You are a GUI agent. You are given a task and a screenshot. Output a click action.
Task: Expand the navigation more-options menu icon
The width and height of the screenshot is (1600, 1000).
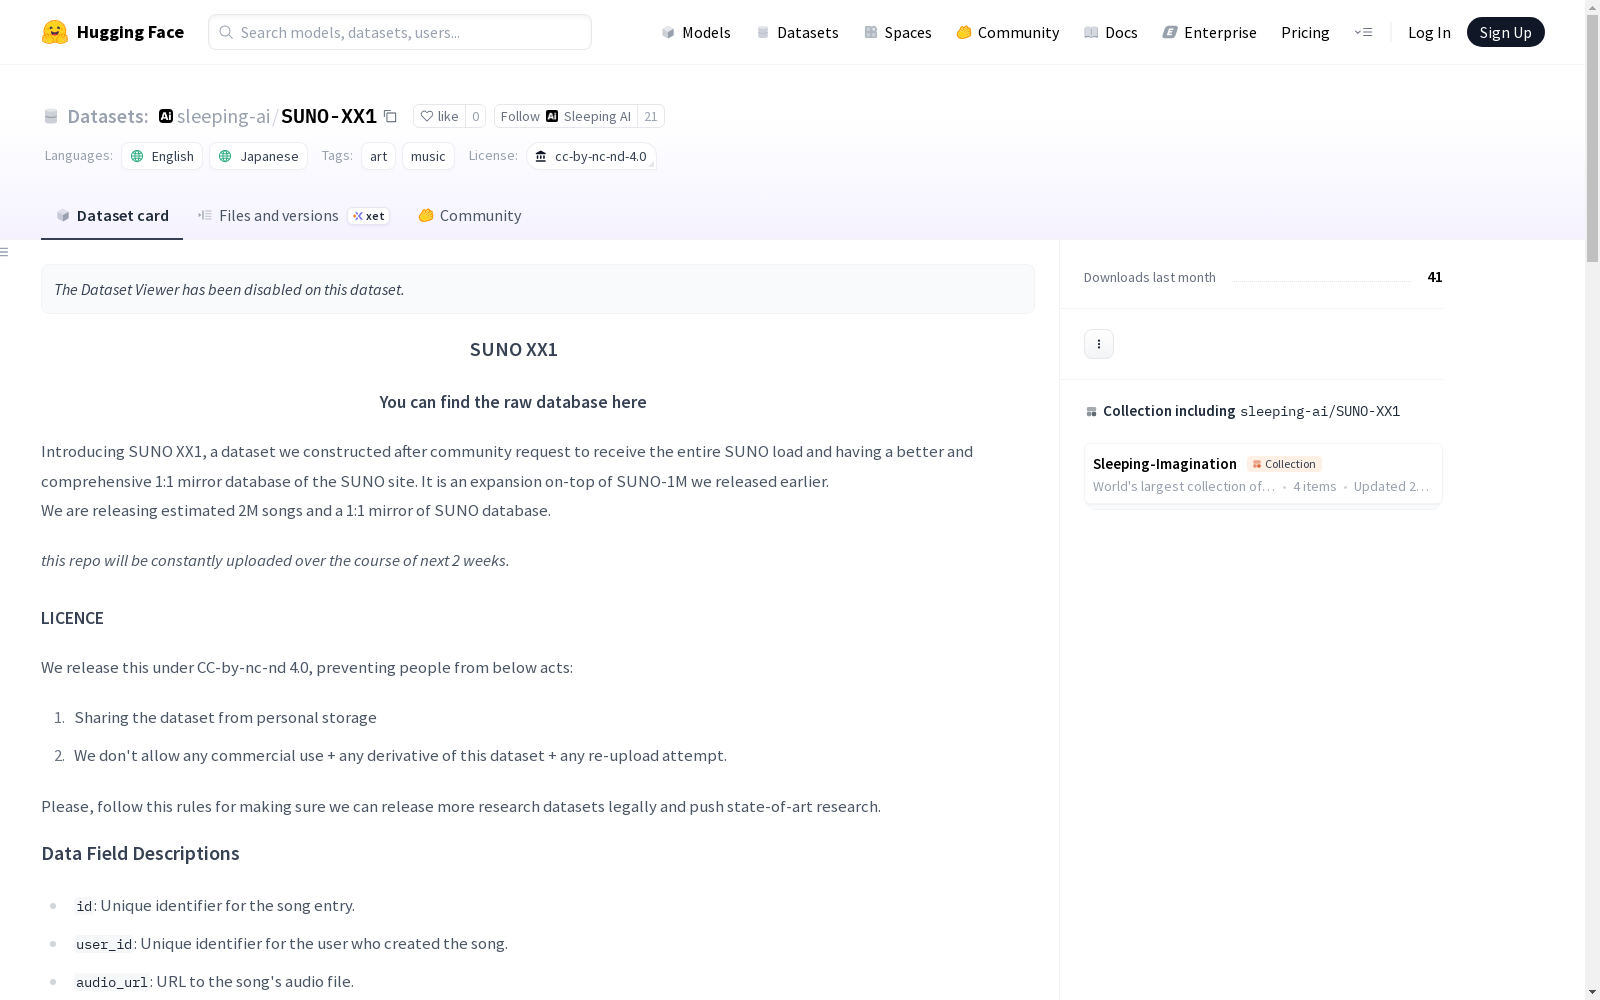click(1363, 32)
